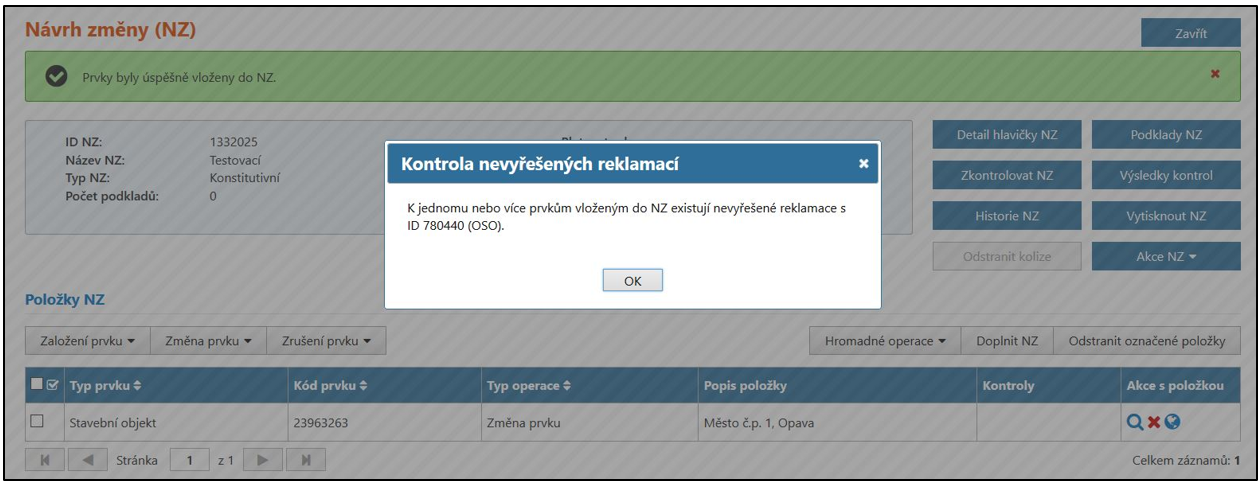Screen dimensions: 1259x487
Task: Toggle the select-all checkbox in table header
Action: pos(37,385)
